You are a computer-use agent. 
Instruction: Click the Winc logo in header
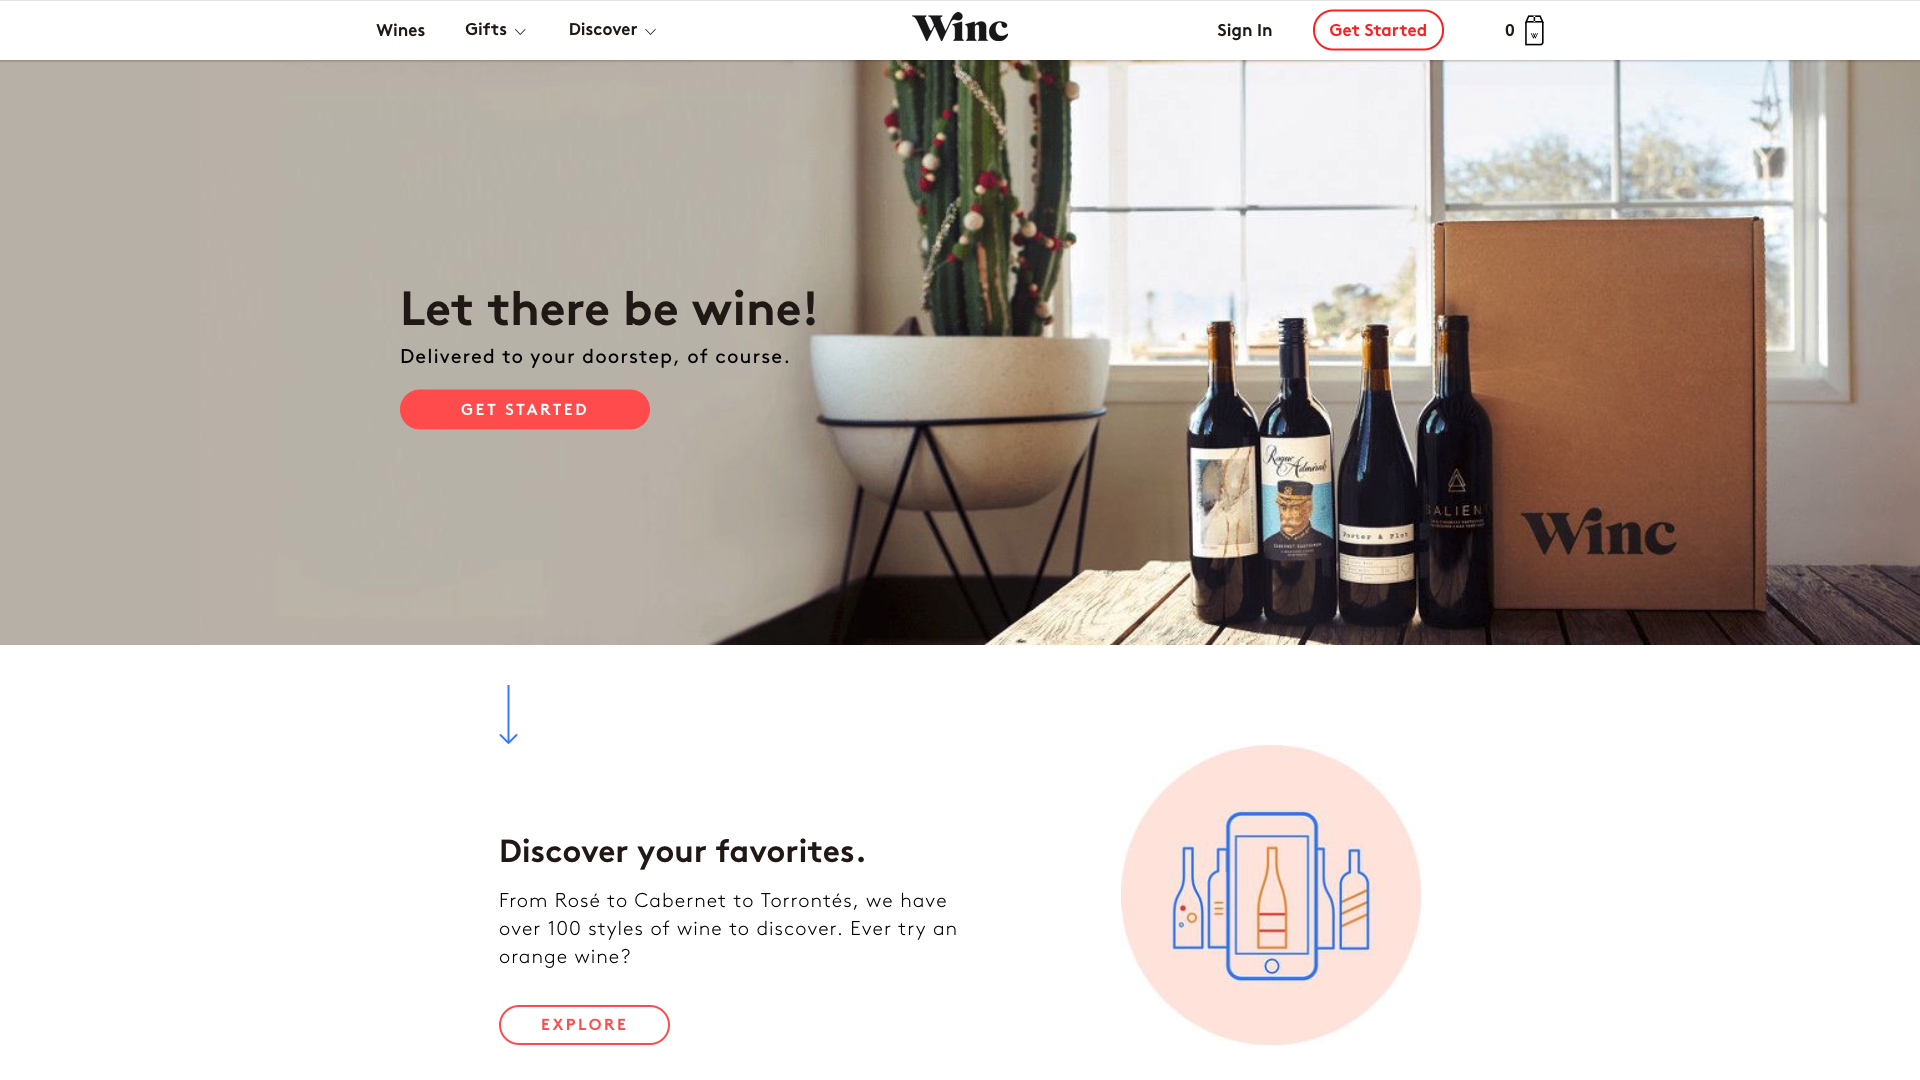pos(960,28)
